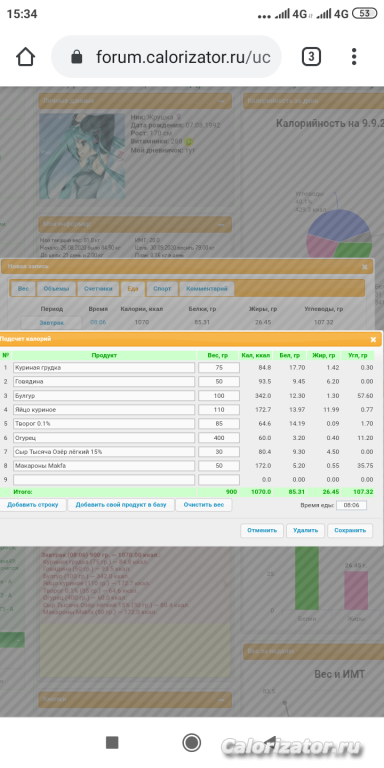
Task: Tap the Chrome home icon
Action: pyautogui.click(x=25, y=57)
